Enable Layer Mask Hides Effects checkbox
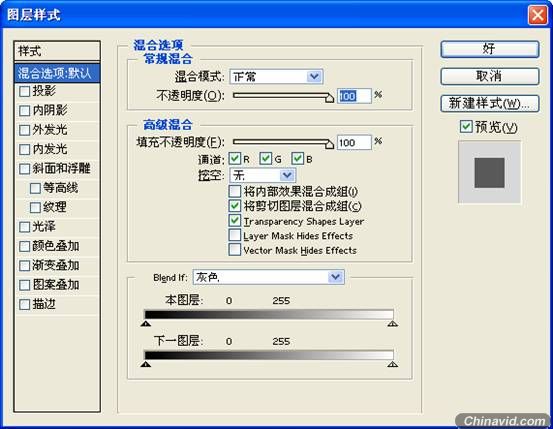 point(235,236)
